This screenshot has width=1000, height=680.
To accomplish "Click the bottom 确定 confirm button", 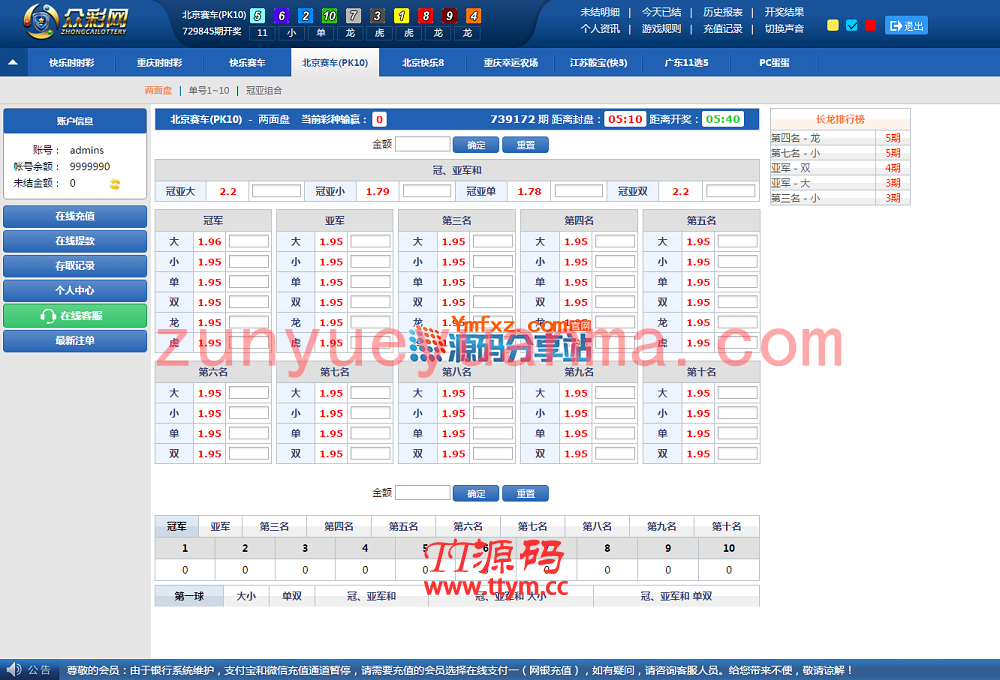I will (476, 493).
